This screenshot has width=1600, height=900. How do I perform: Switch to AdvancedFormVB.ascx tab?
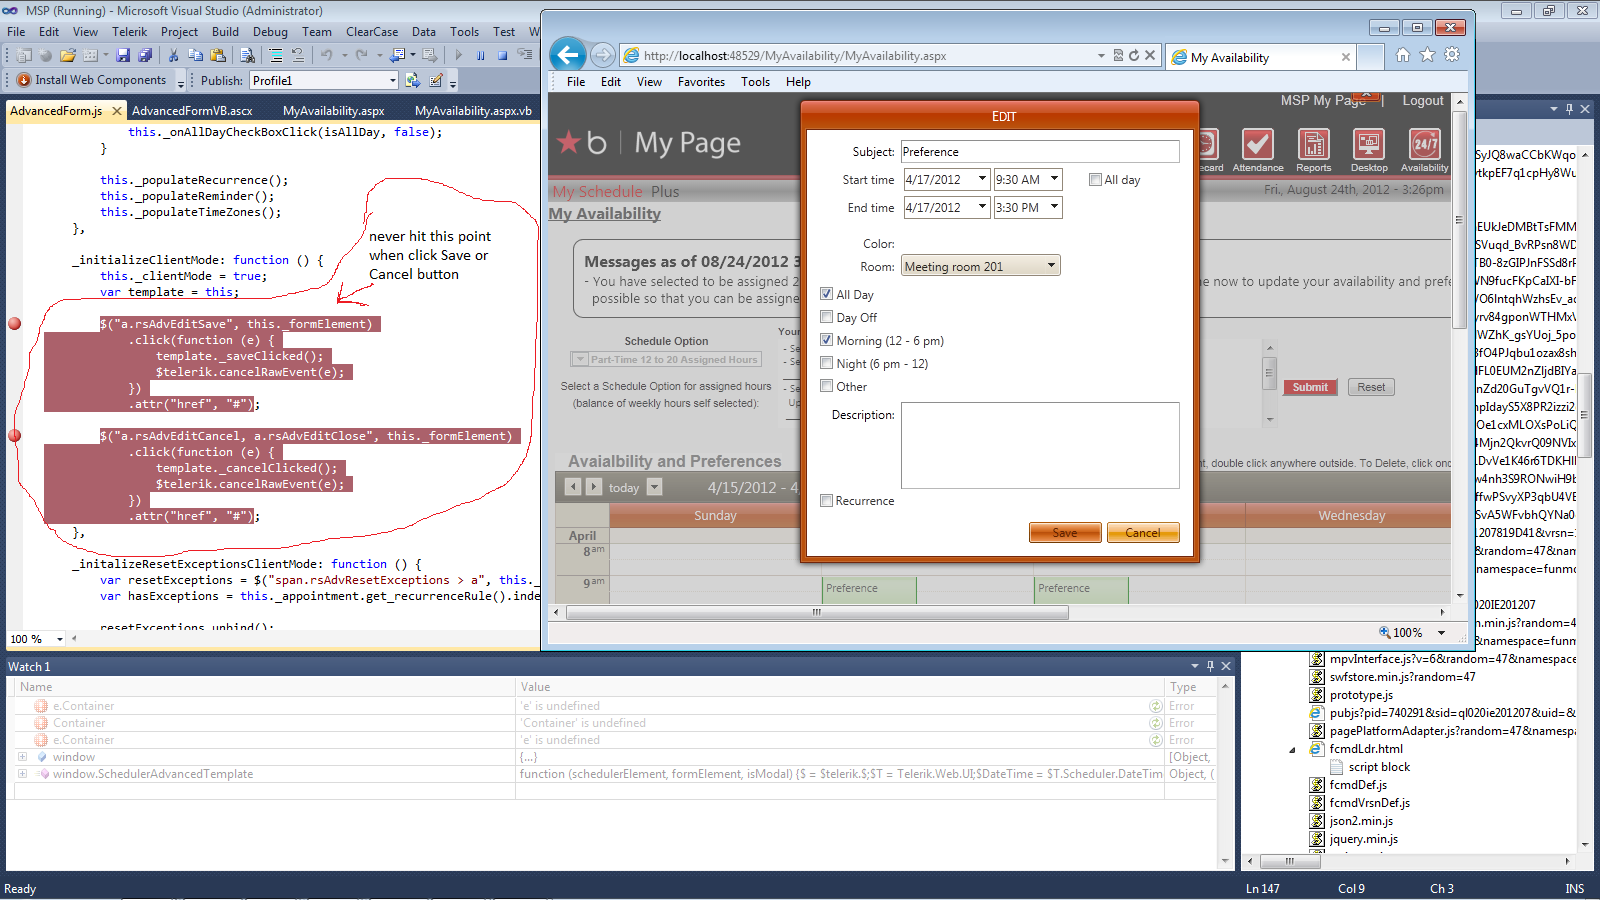tap(192, 111)
